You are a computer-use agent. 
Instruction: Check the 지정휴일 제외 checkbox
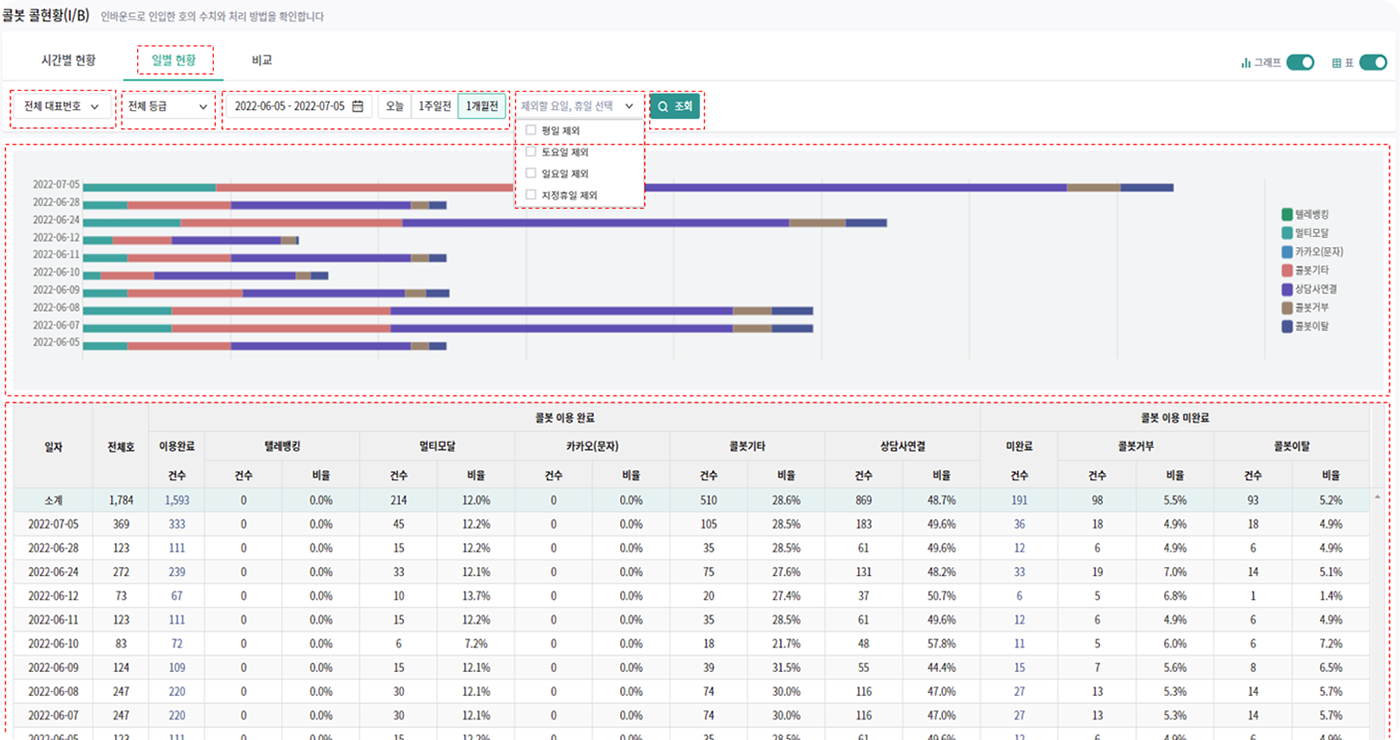[x=531, y=195]
